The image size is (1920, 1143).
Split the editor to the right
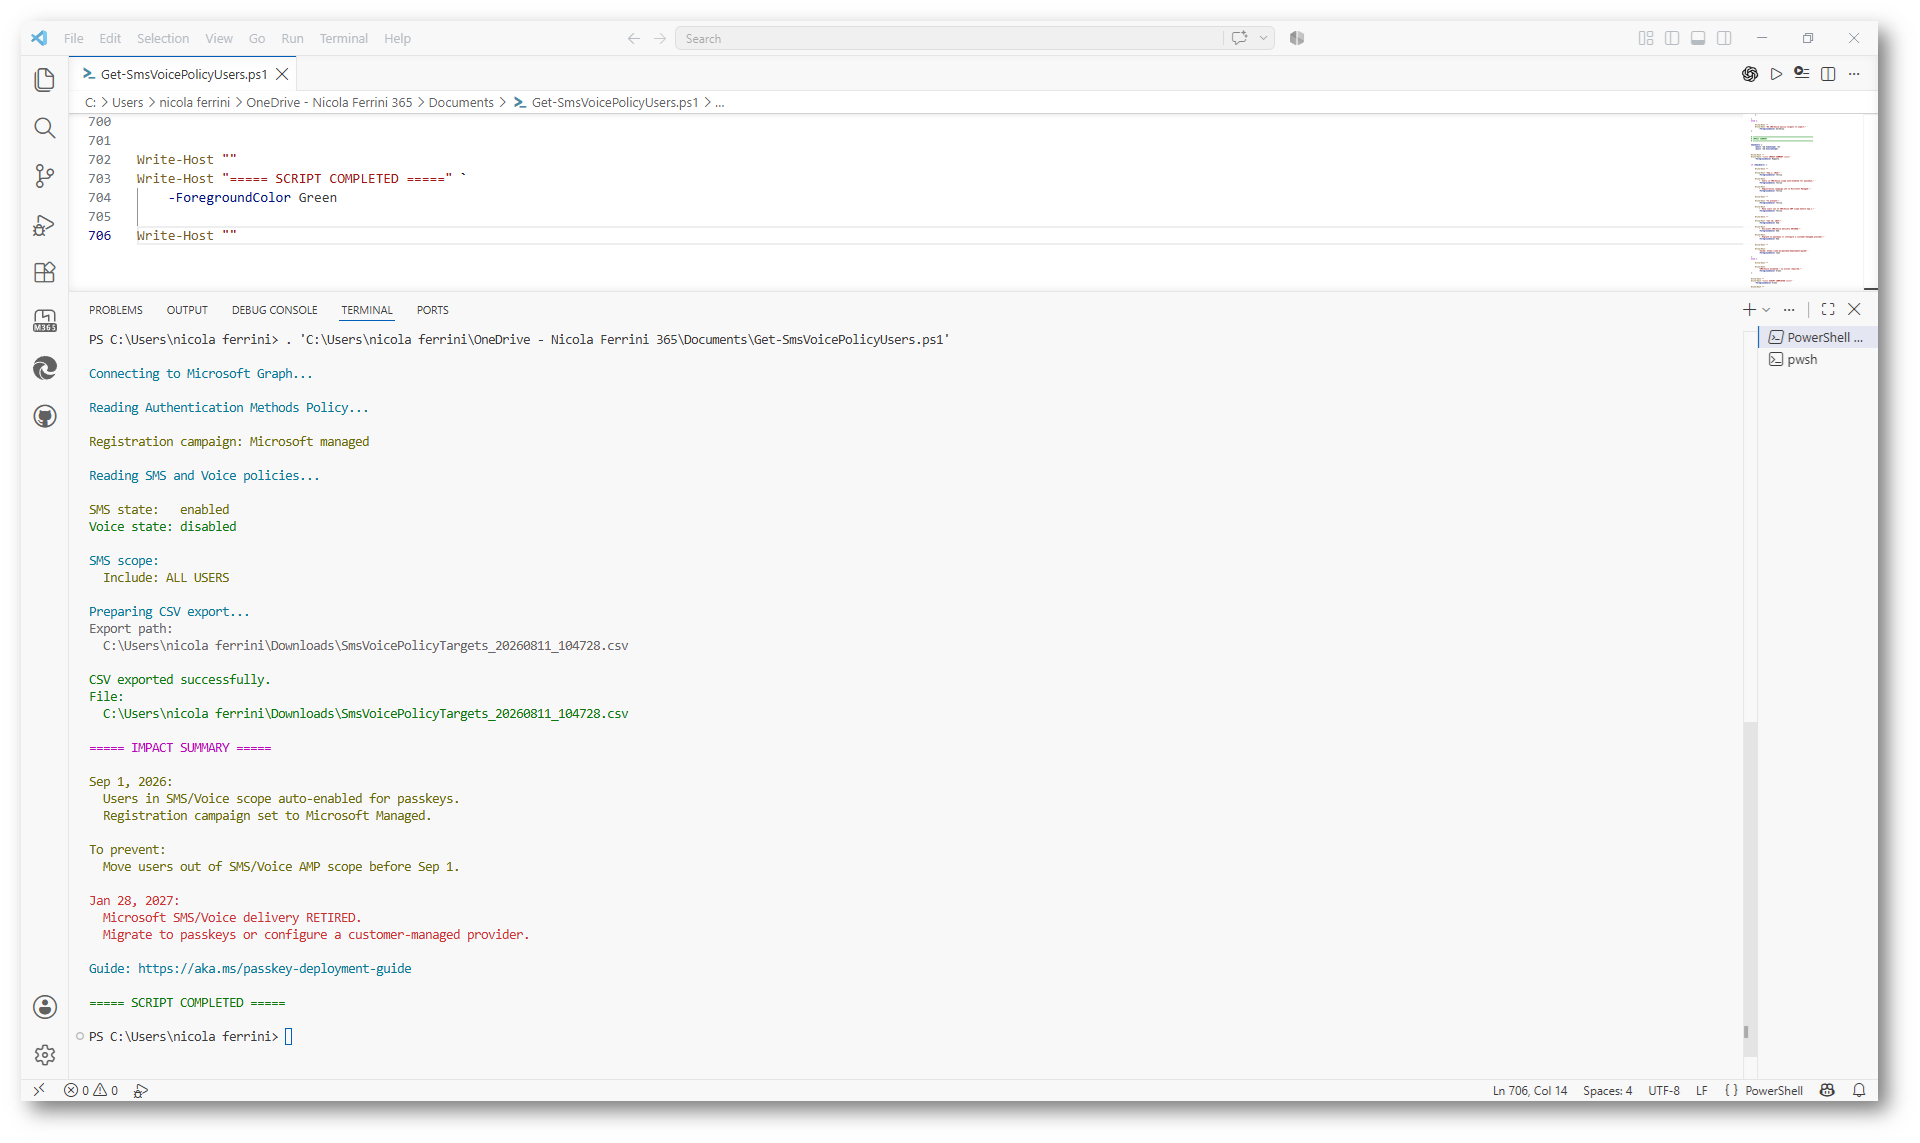[x=1828, y=74]
